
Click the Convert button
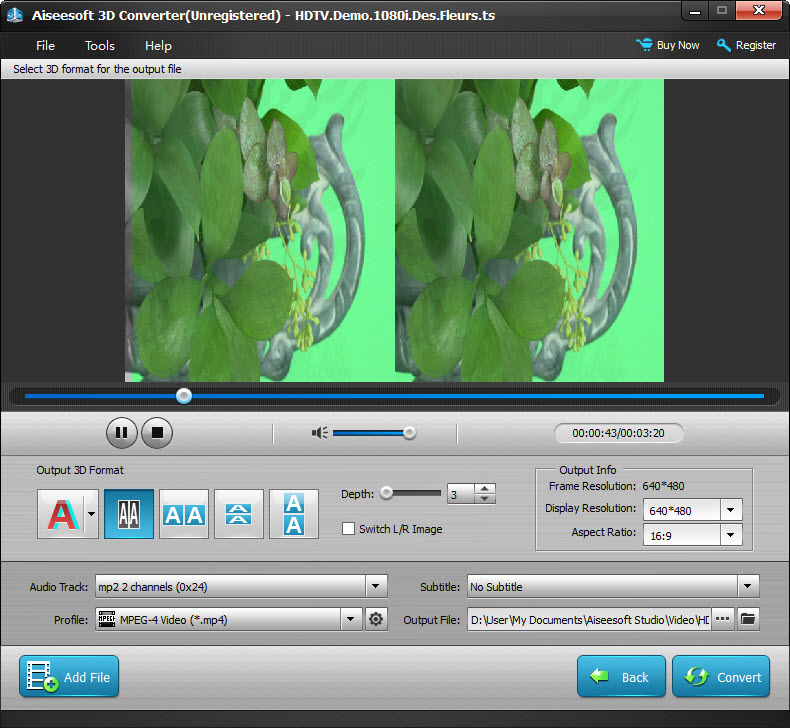pyautogui.click(x=721, y=677)
